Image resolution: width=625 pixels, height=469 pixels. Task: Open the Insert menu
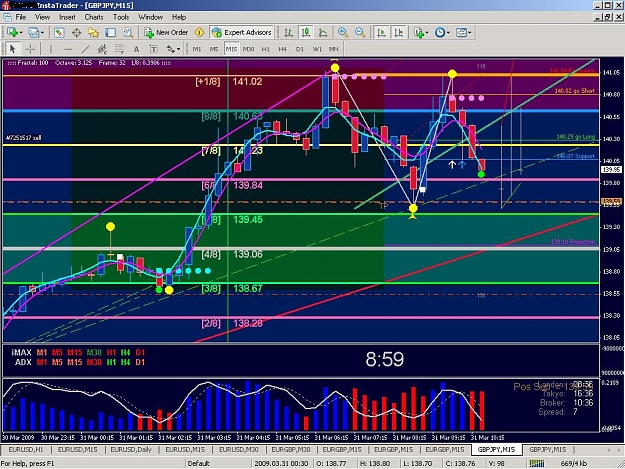(x=67, y=17)
